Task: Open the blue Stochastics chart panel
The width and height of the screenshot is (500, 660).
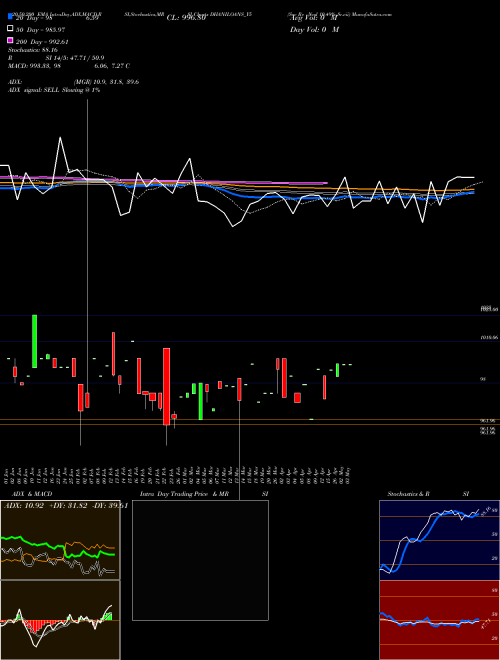Action: pos(439,540)
